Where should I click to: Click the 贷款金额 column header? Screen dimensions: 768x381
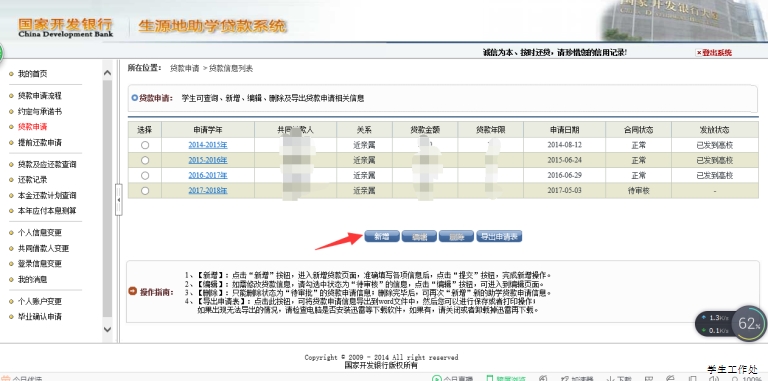[425, 130]
